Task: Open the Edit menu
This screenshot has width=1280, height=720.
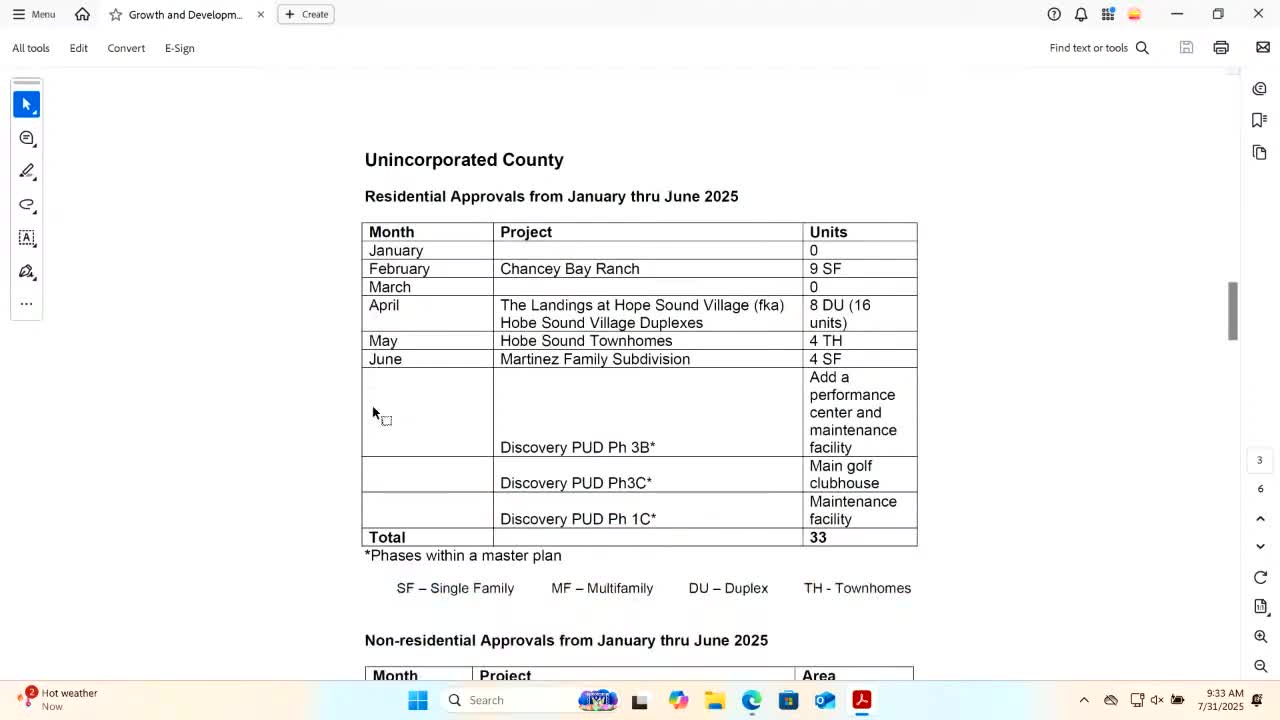Action: [79, 48]
